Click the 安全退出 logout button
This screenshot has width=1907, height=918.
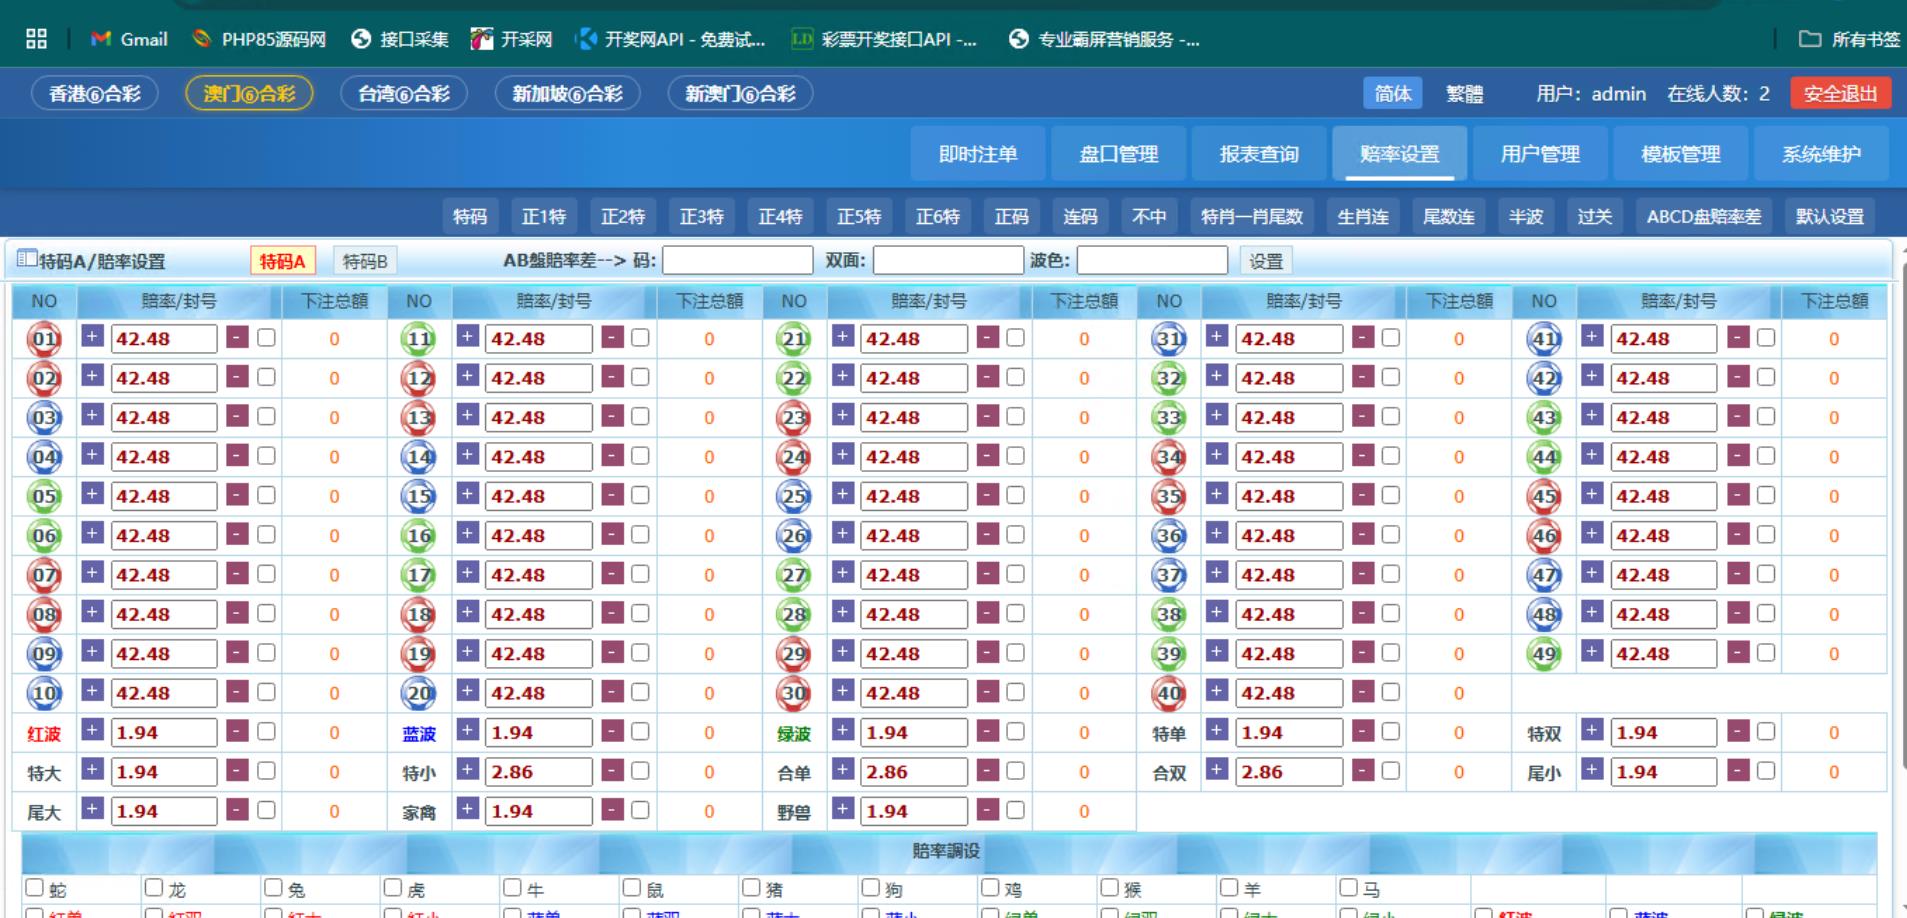[1840, 93]
